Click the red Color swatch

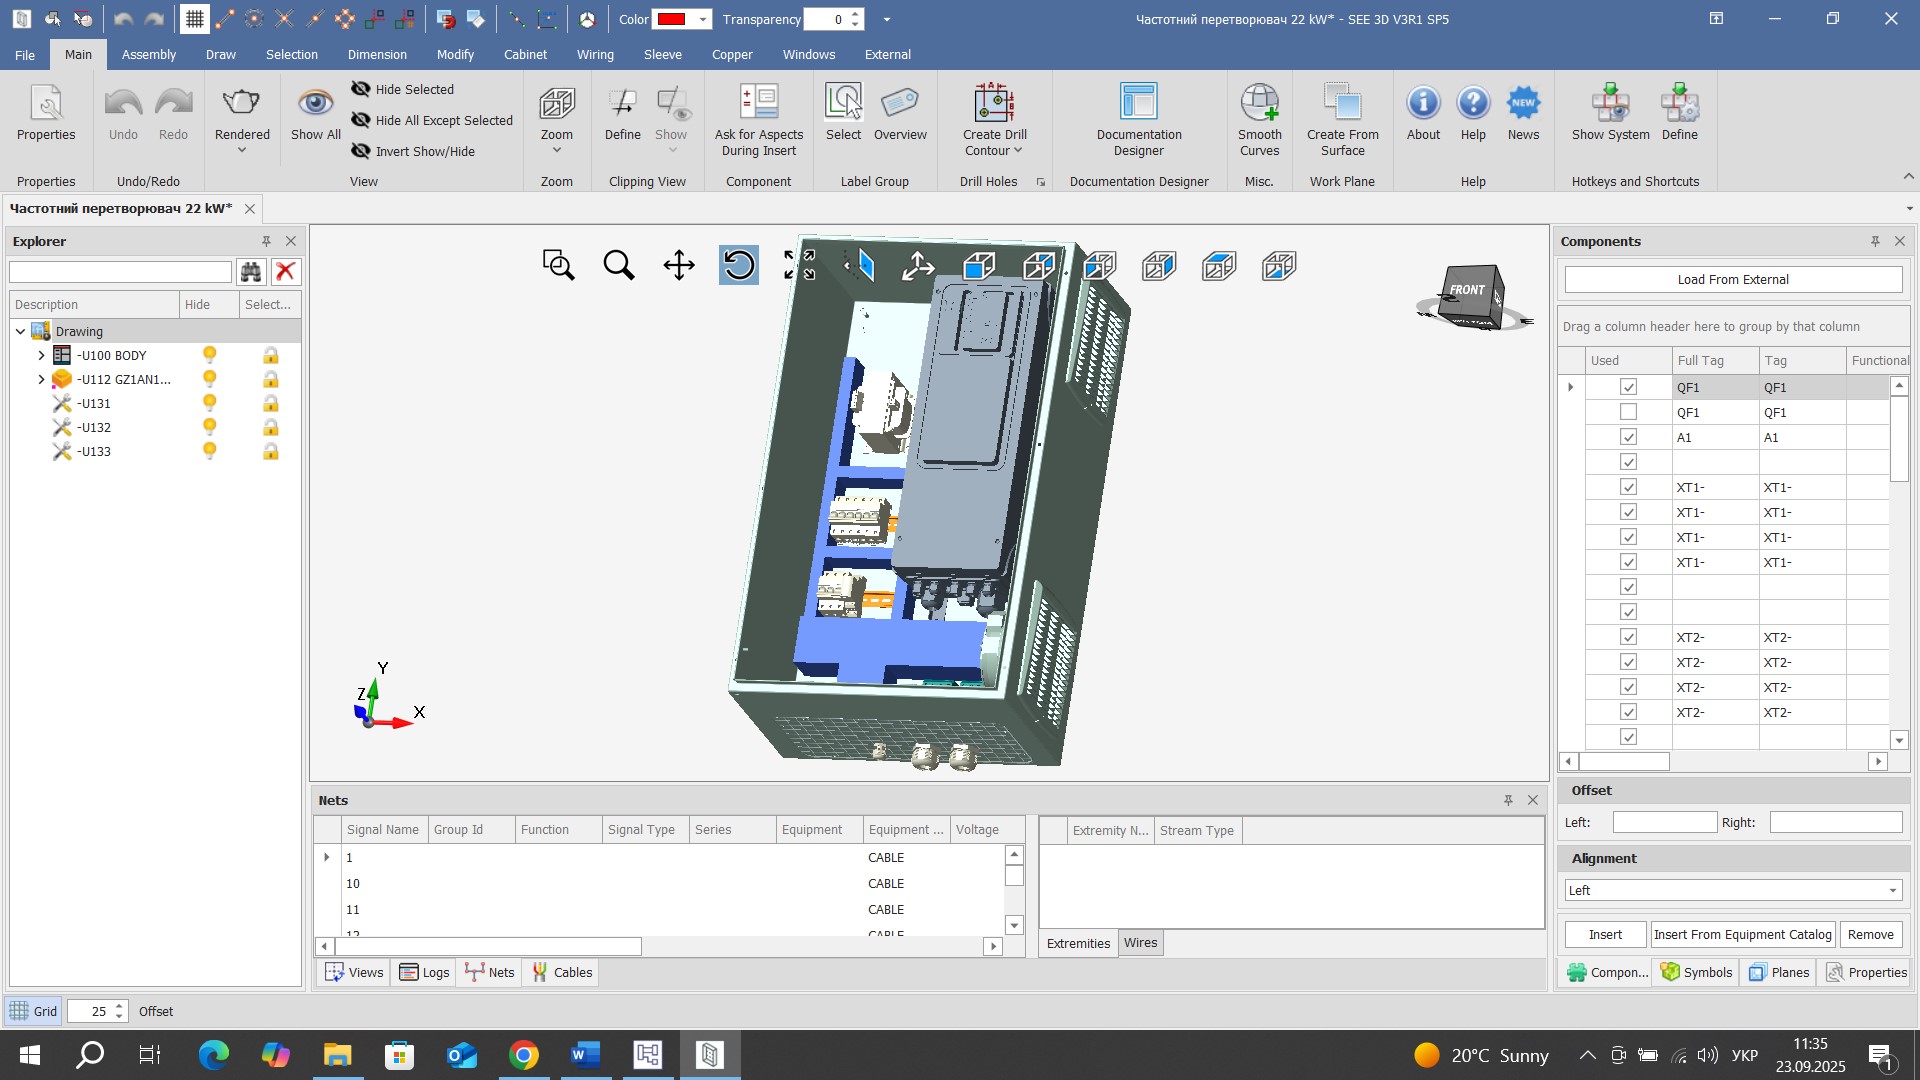(671, 19)
